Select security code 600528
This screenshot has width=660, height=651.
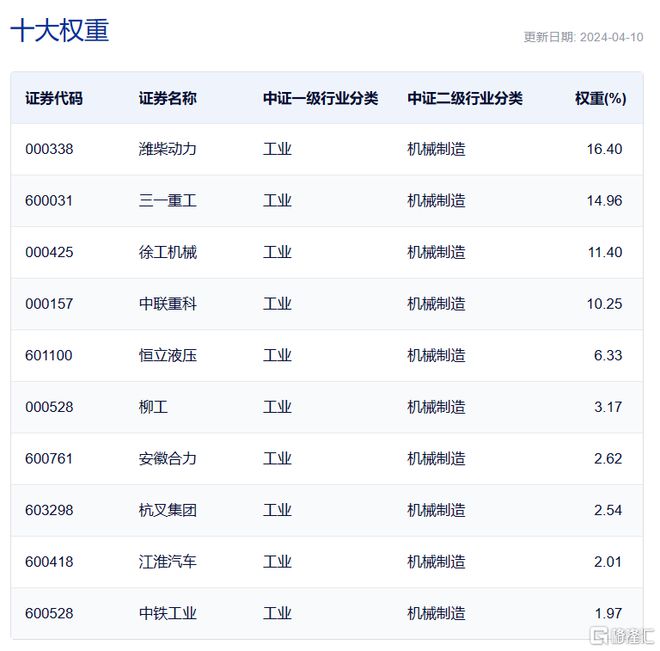point(49,614)
